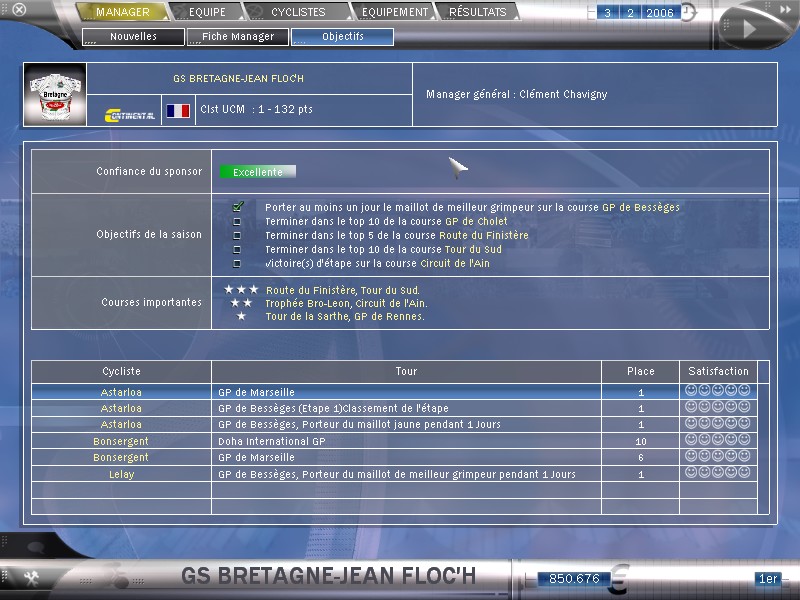The height and width of the screenshot is (600, 800).
Task: Click the French flag icon
Action: point(178,111)
